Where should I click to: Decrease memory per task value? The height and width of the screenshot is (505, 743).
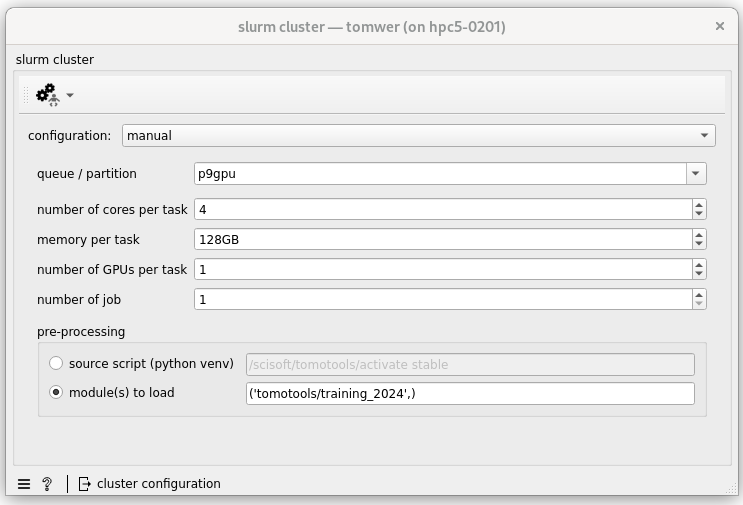[699, 244]
